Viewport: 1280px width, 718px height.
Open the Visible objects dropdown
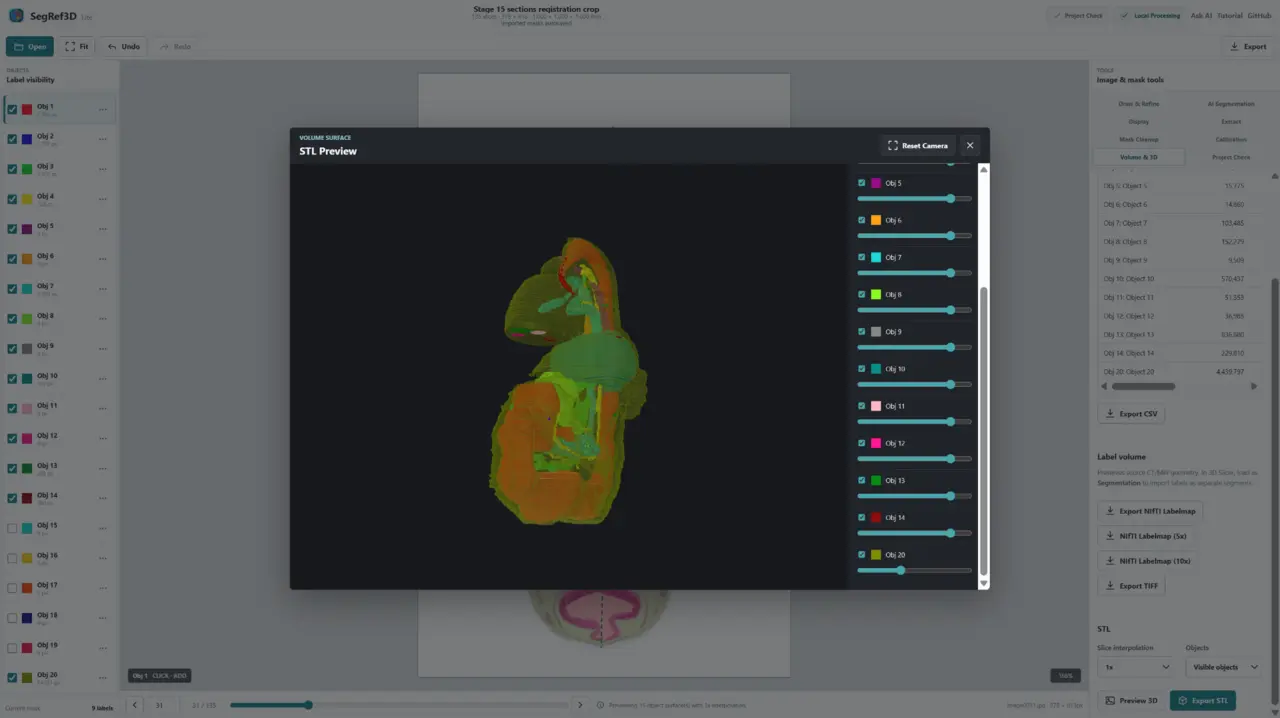coord(1225,667)
